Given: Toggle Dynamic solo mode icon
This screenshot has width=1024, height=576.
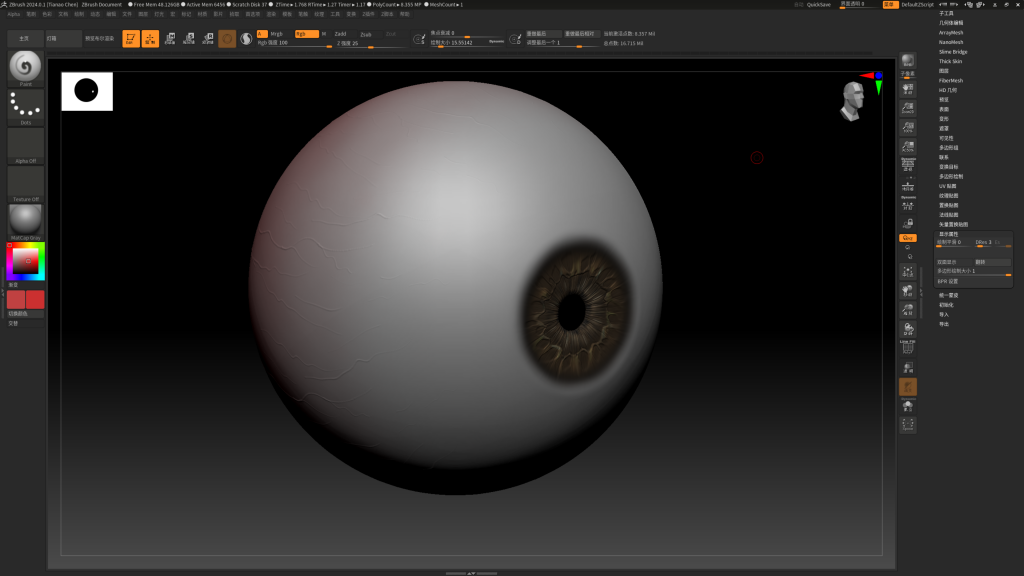Looking at the screenshot, I should tap(908, 406).
